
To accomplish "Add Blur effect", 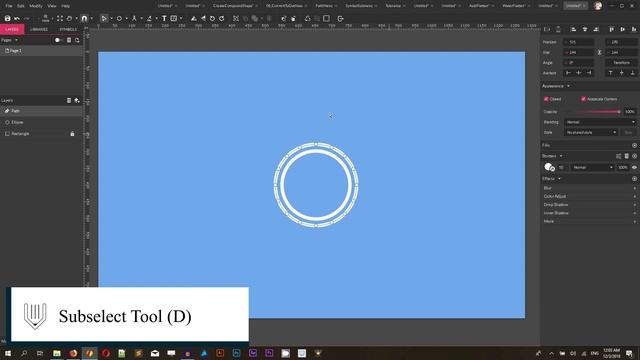I will click(x=635, y=188).
